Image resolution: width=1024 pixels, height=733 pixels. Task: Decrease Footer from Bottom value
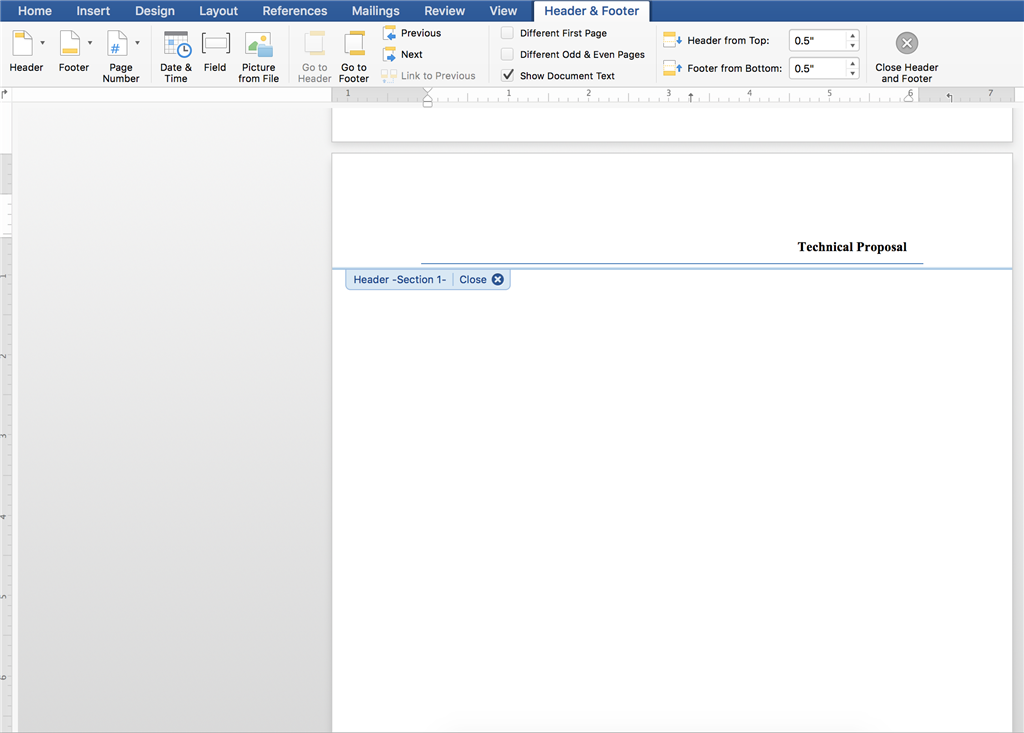[x=852, y=73]
